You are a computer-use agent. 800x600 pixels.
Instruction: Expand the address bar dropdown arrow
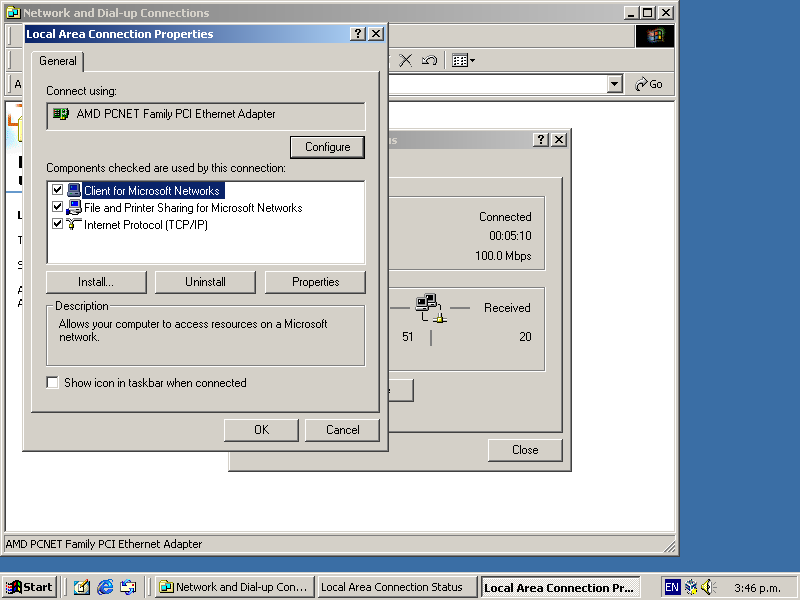coord(615,84)
